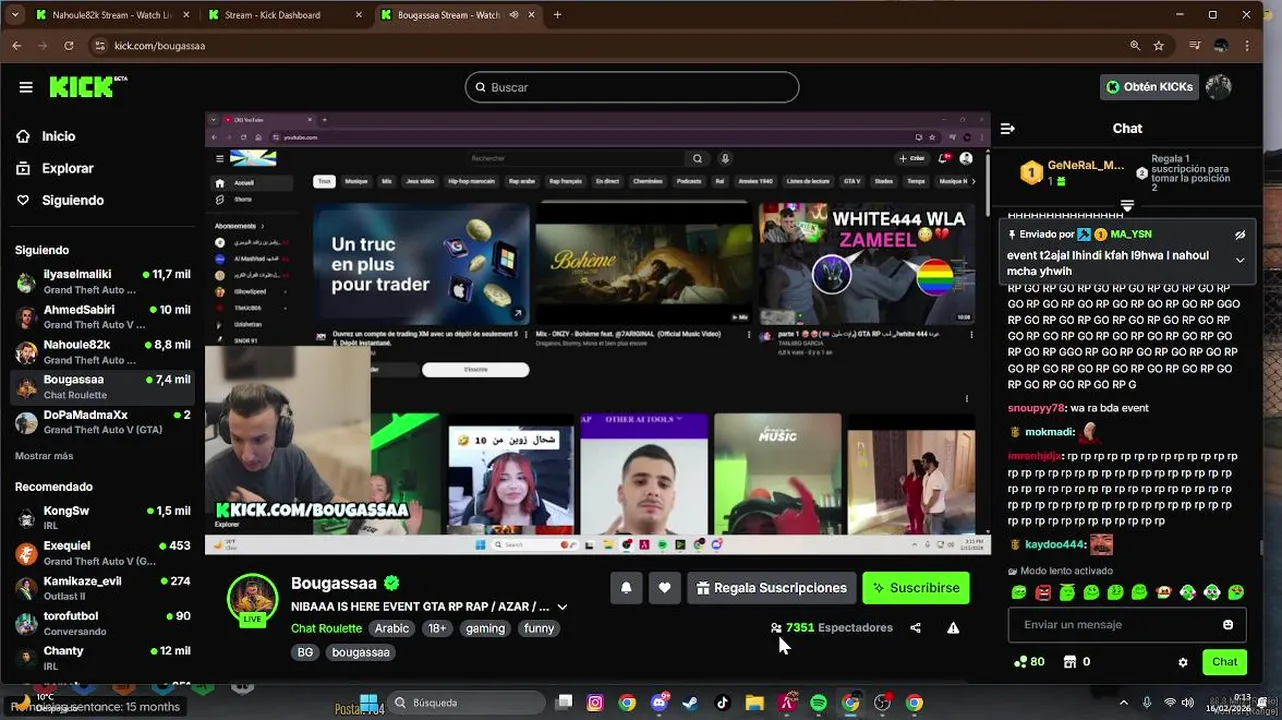Select the bougassaa tag
The width and height of the screenshot is (1282, 720).
tap(361, 652)
